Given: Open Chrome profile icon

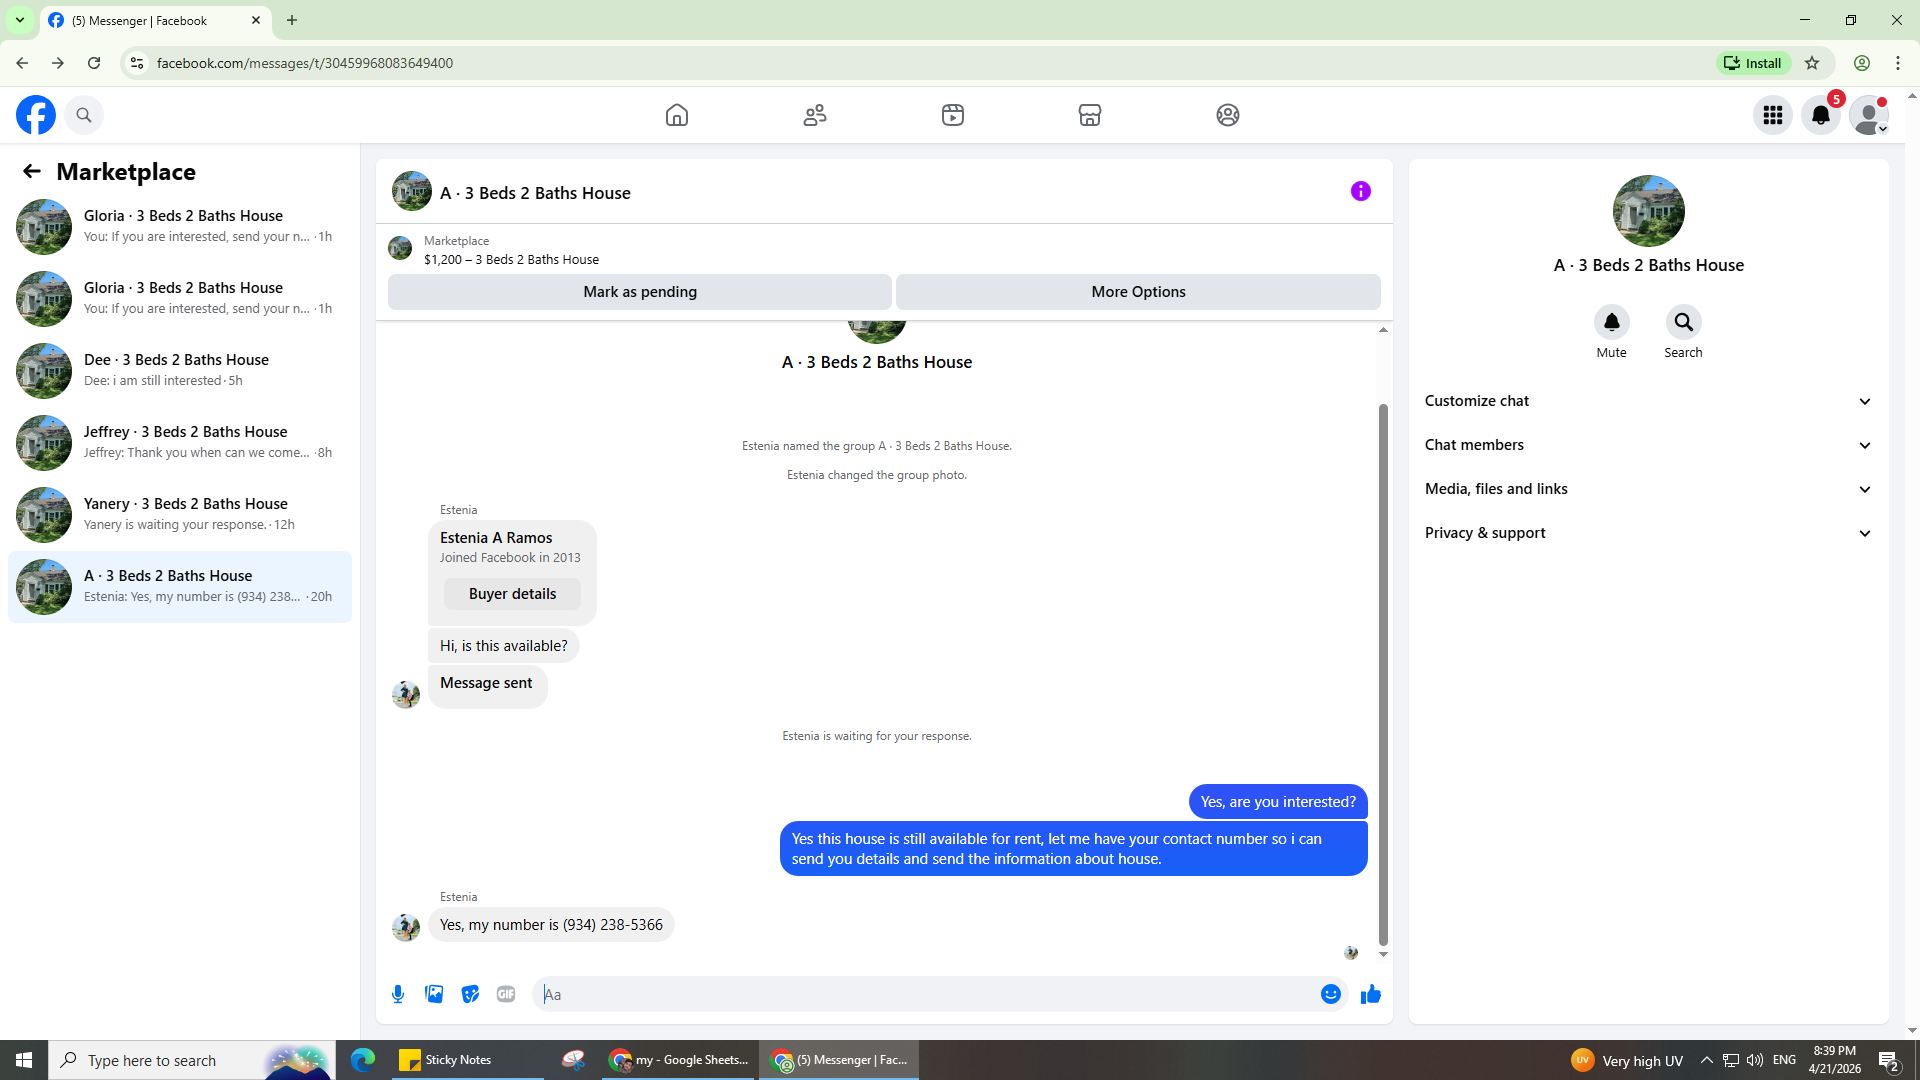Looking at the screenshot, I should [1862, 63].
